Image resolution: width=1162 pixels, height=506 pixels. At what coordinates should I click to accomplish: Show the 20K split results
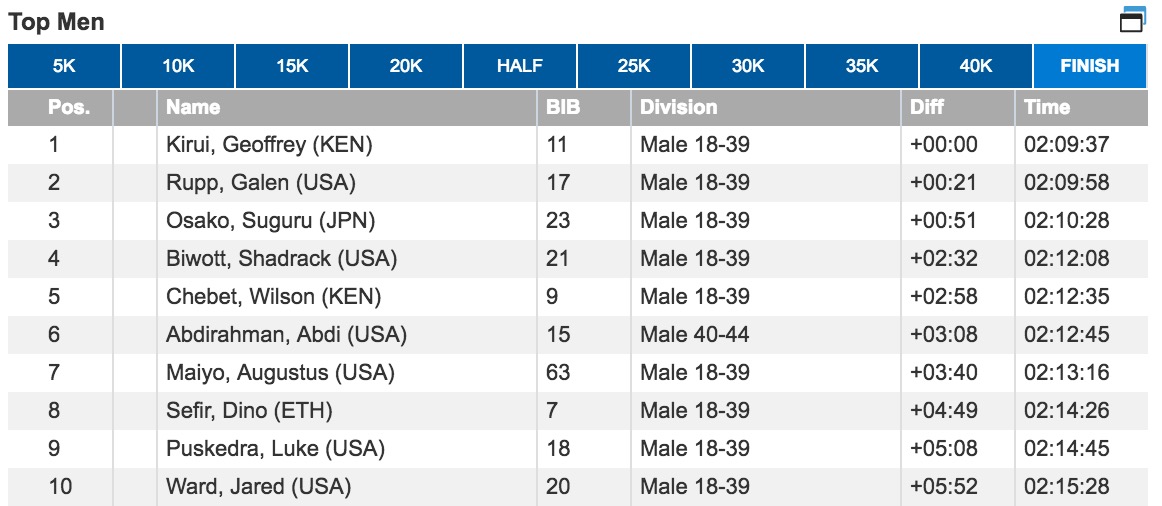click(x=406, y=66)
